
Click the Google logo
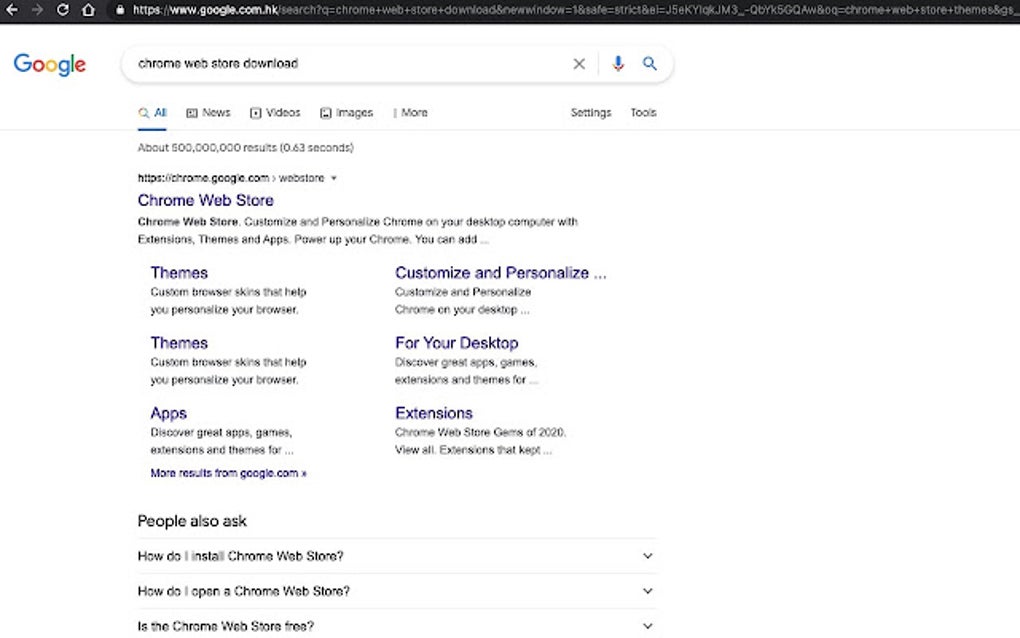click(48, 64)
